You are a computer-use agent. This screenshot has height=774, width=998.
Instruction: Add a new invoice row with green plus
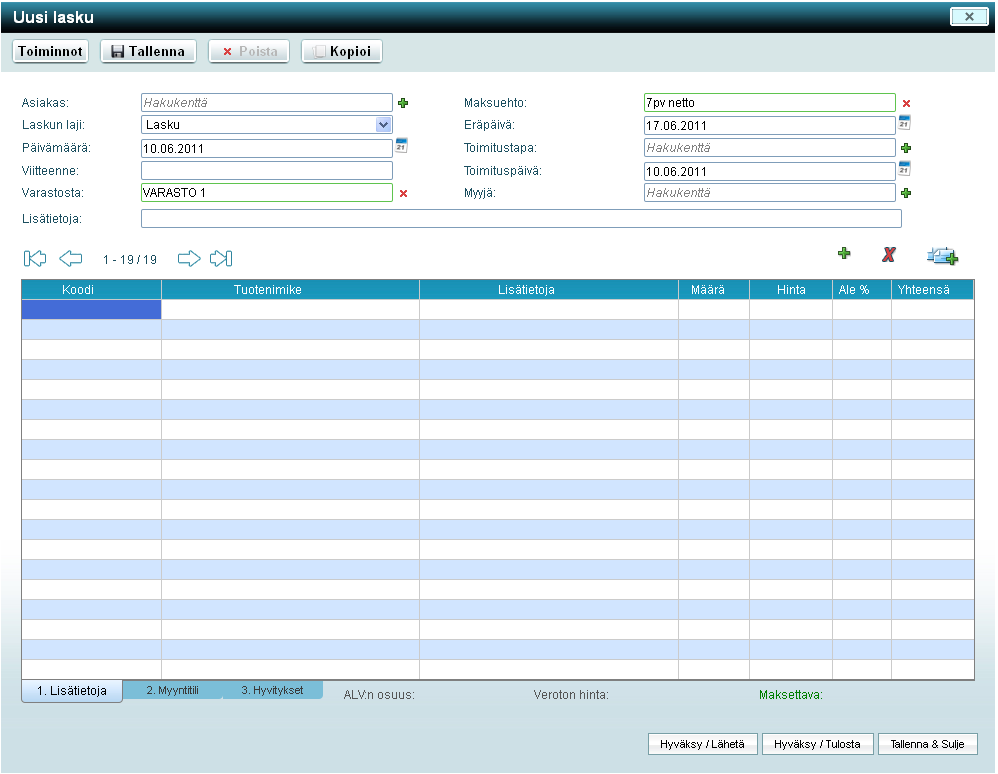pos(844,253)
